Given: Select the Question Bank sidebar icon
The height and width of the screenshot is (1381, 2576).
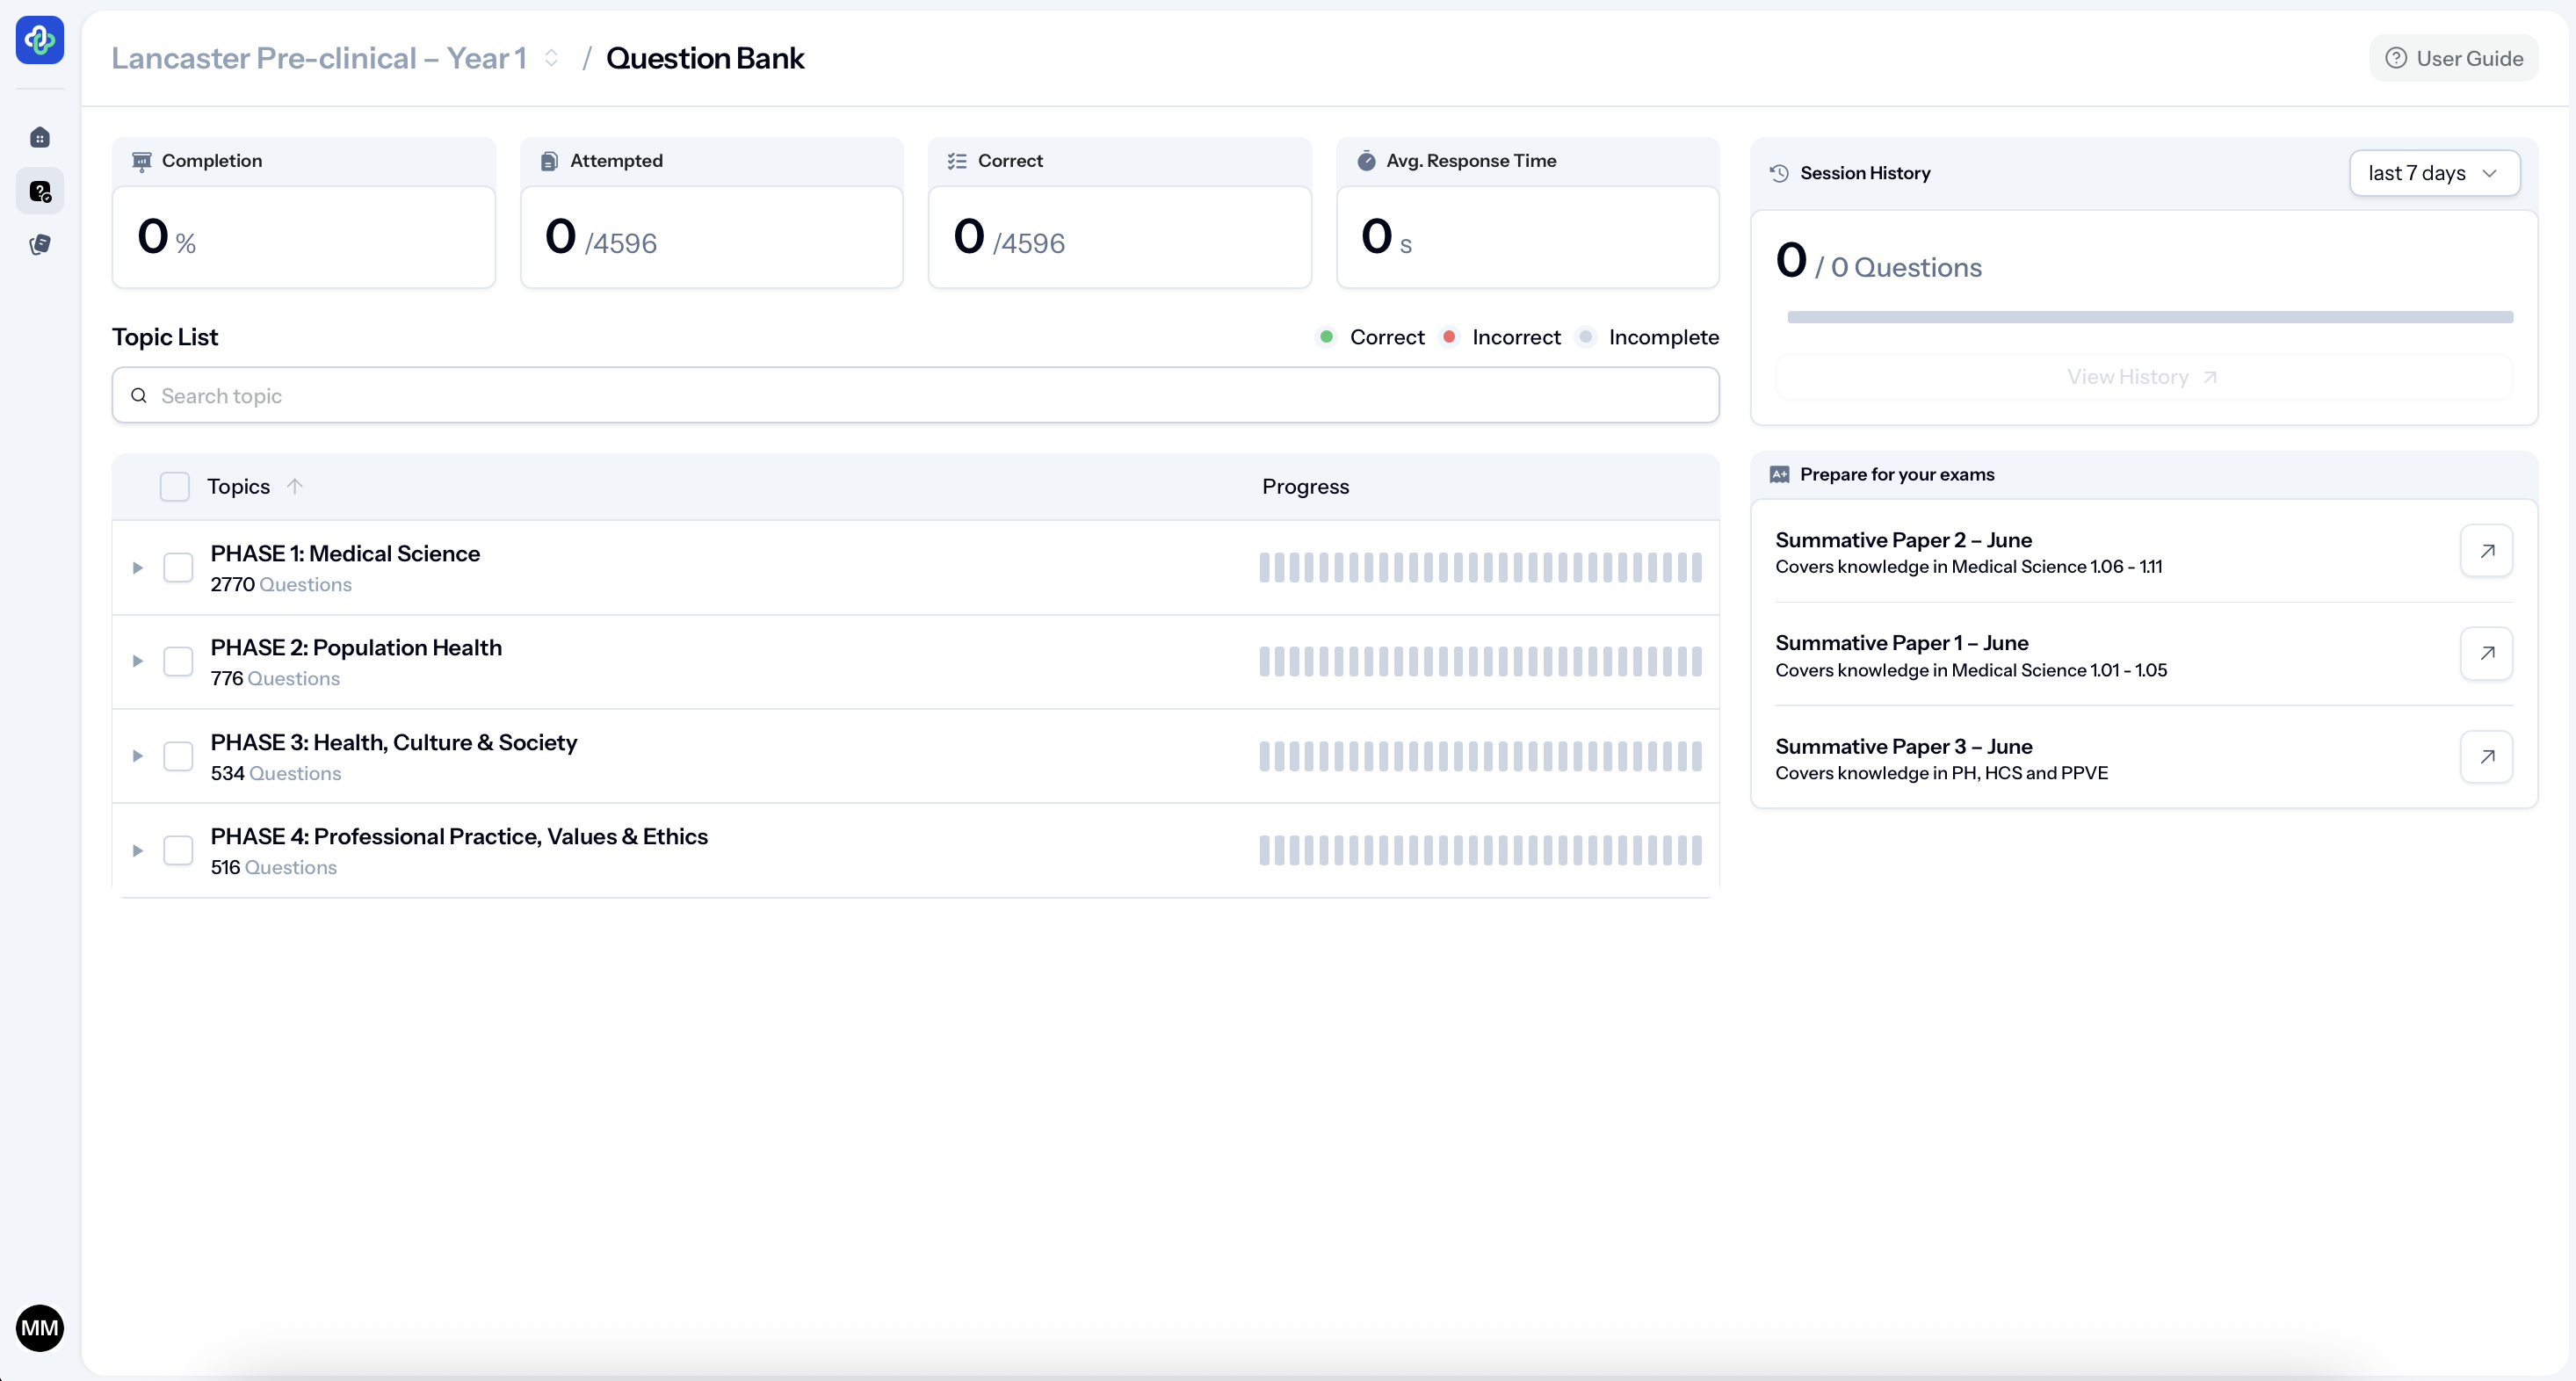Looking at the screenshot, I should [40, 191].
